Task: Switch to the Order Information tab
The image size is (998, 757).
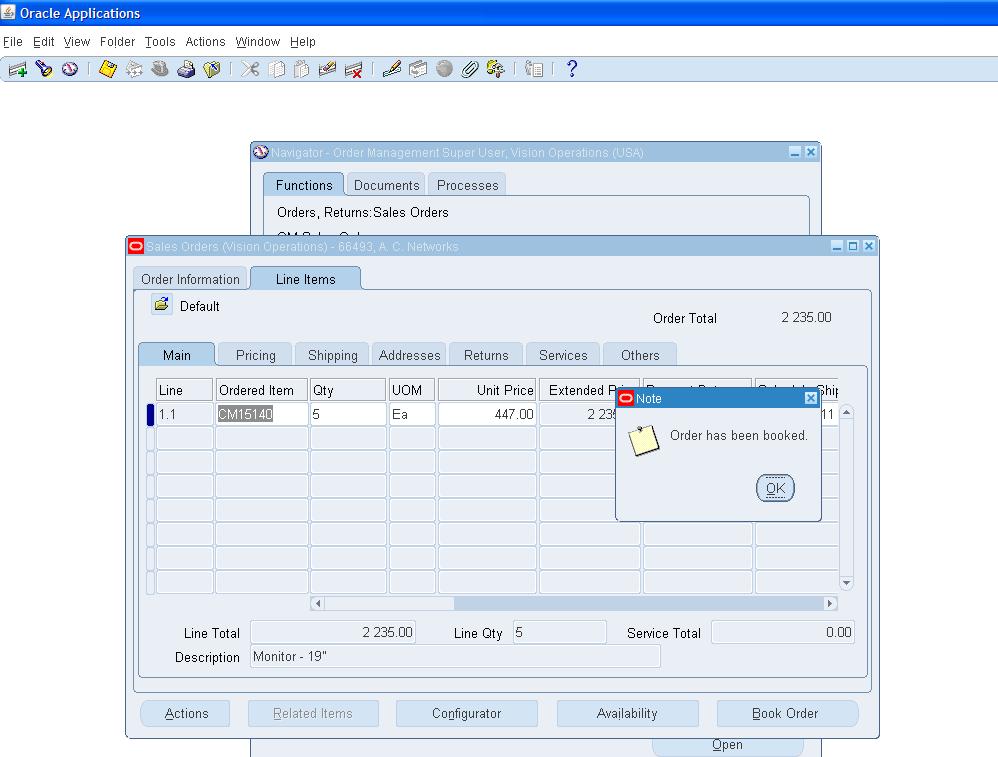Action: click(190, 279)
